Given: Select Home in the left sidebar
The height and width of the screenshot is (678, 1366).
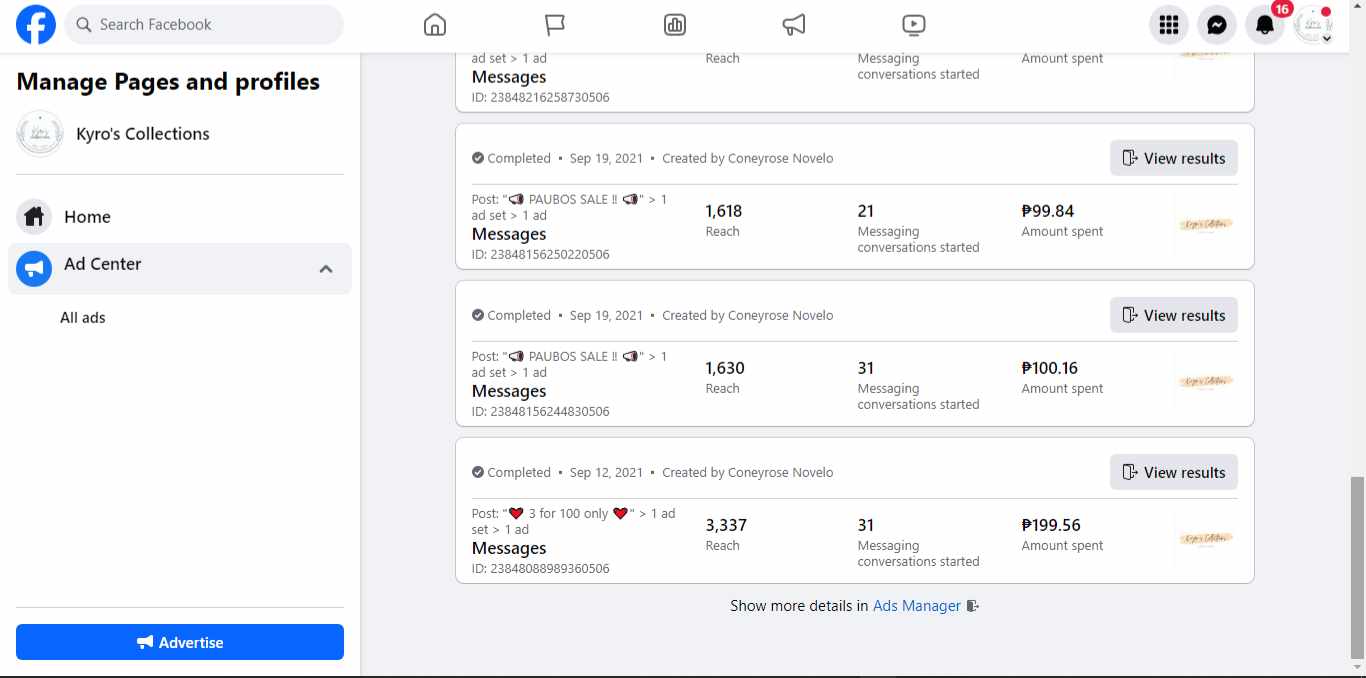Looking at the screenshot, I should [87, 217].
